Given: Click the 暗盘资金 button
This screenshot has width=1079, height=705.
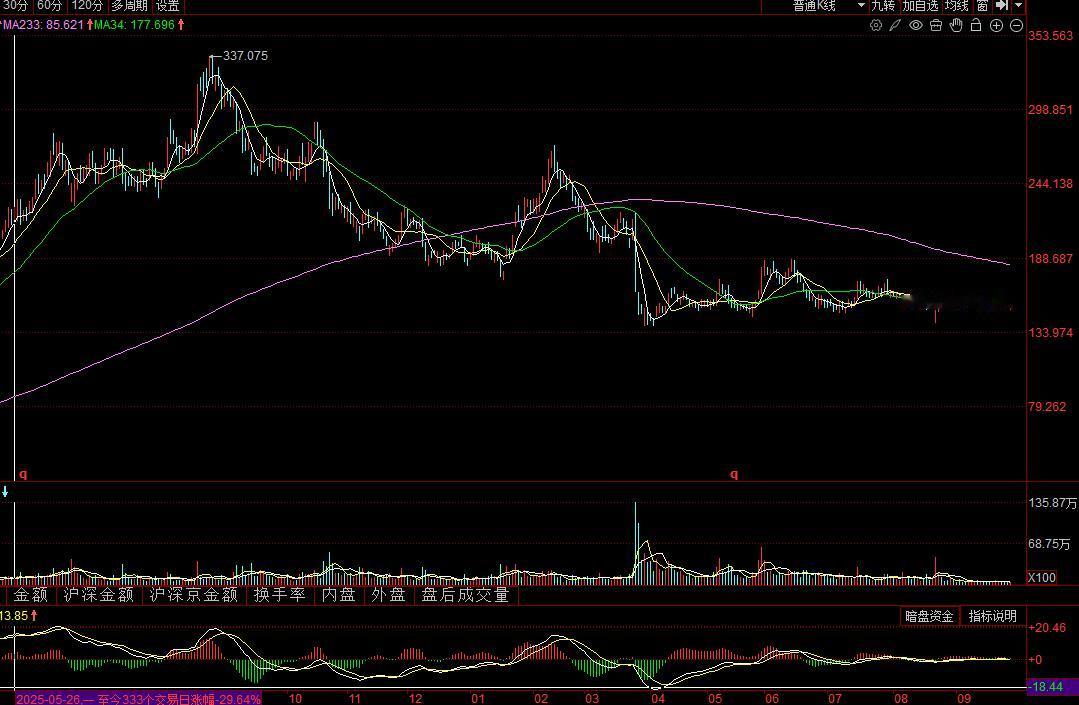Looking at the screenshot, I should (x=929, y=616).
